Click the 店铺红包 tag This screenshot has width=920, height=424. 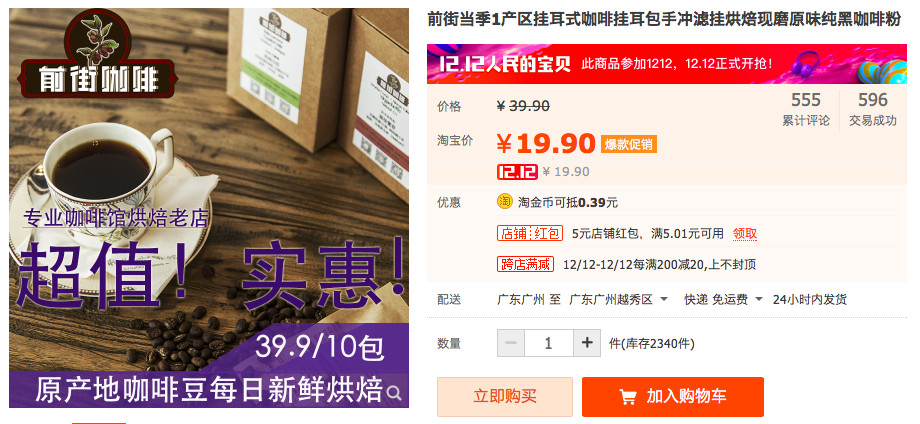(x=530, y=233)
